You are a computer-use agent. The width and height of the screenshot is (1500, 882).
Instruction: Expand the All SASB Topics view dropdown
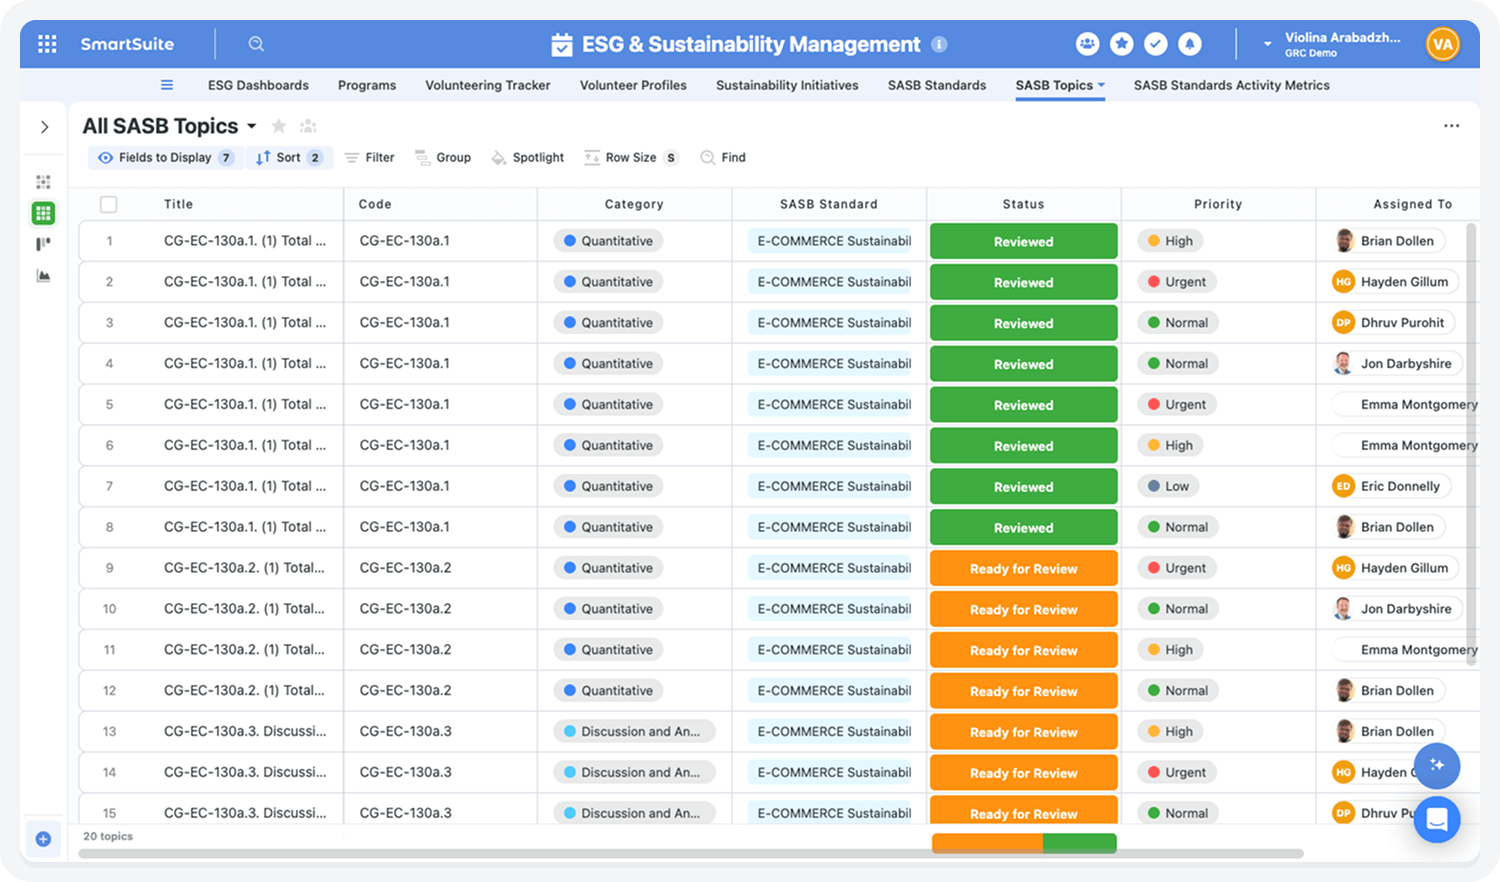(252, 126)
